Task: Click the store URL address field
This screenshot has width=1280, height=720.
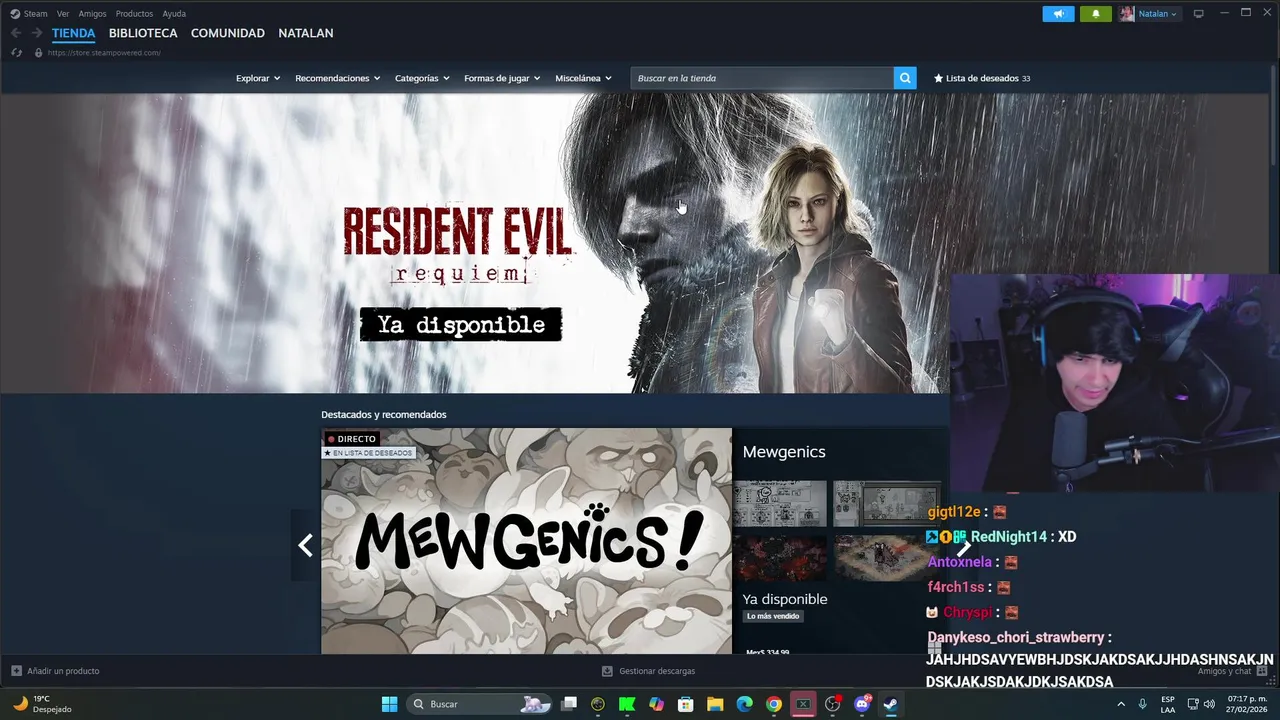Action: [104, 52]
